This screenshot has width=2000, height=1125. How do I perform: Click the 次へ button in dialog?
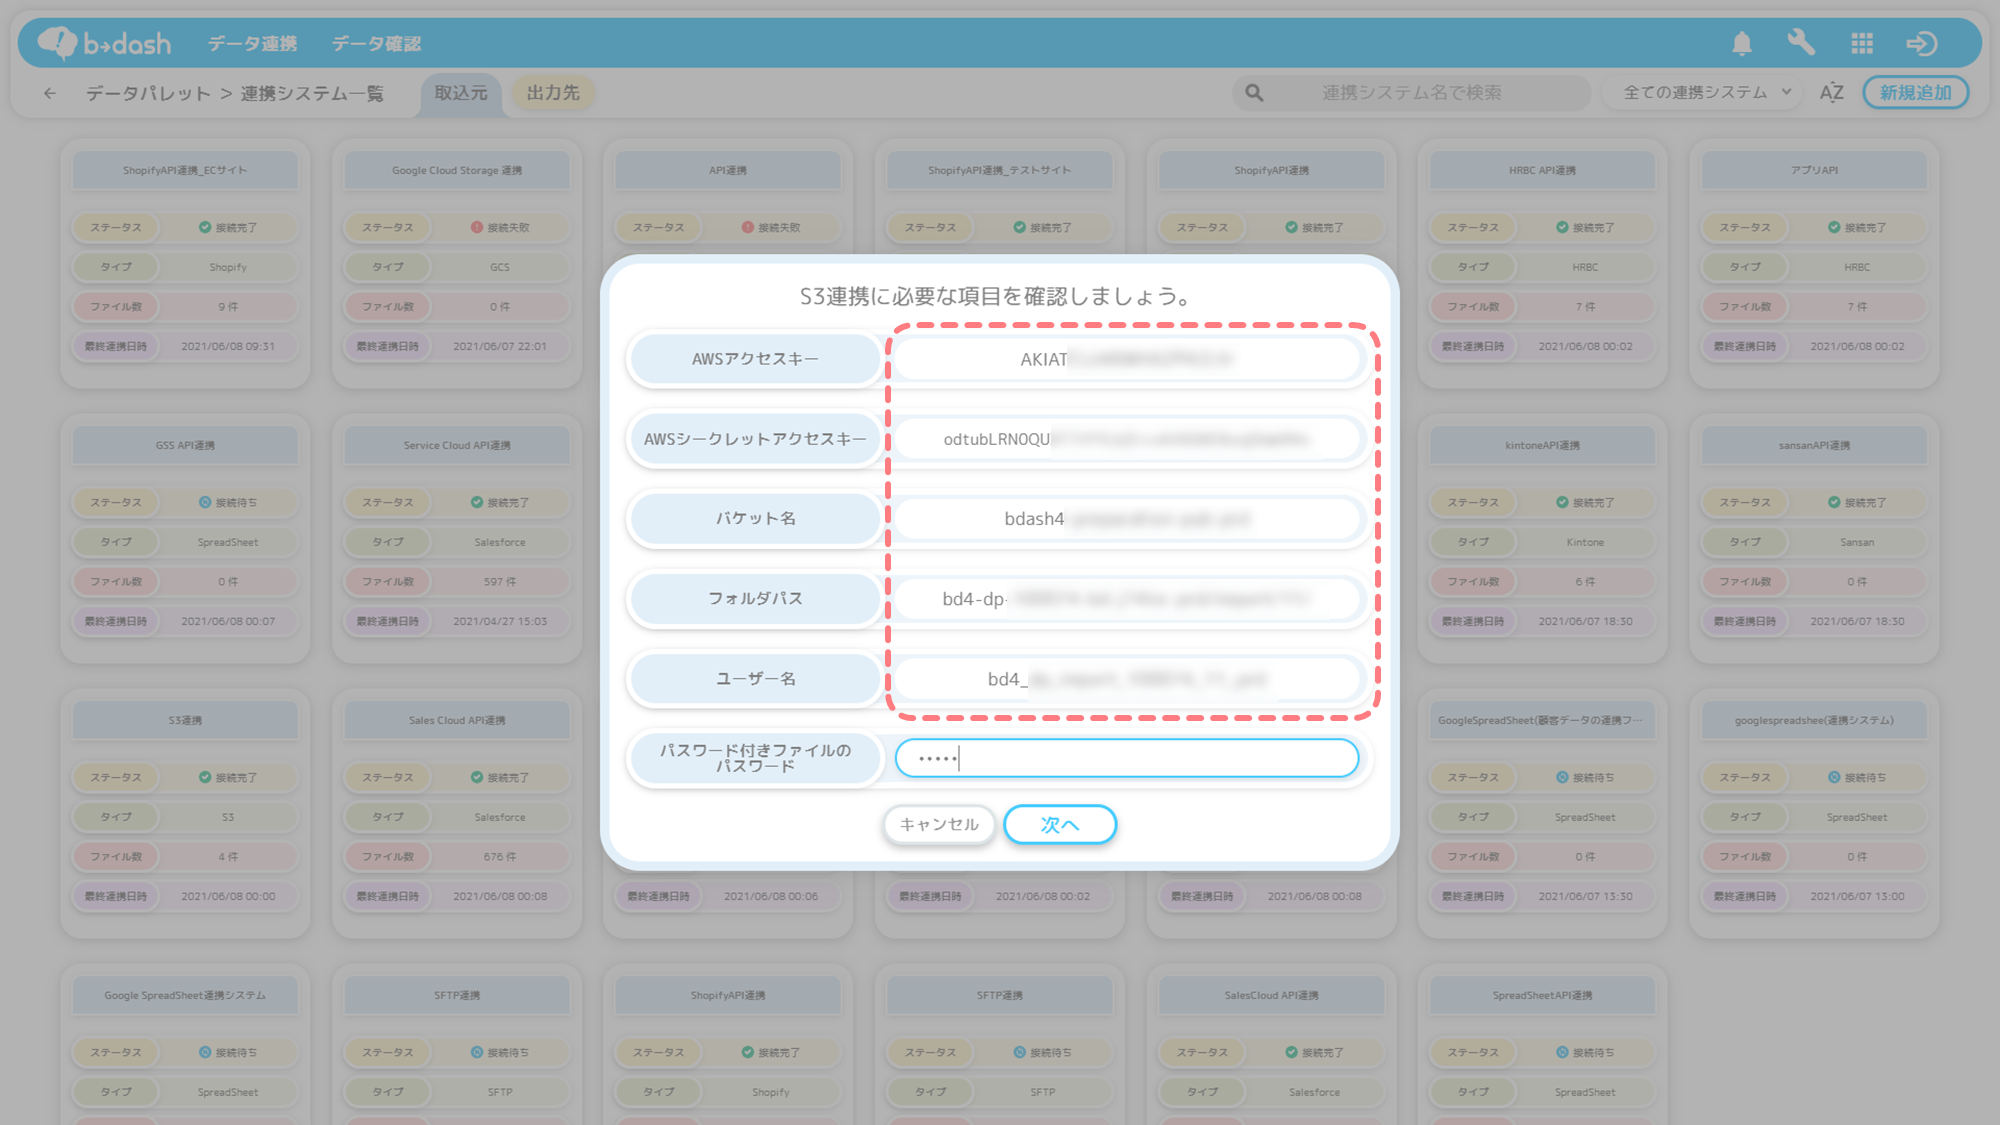point(1060,825)
